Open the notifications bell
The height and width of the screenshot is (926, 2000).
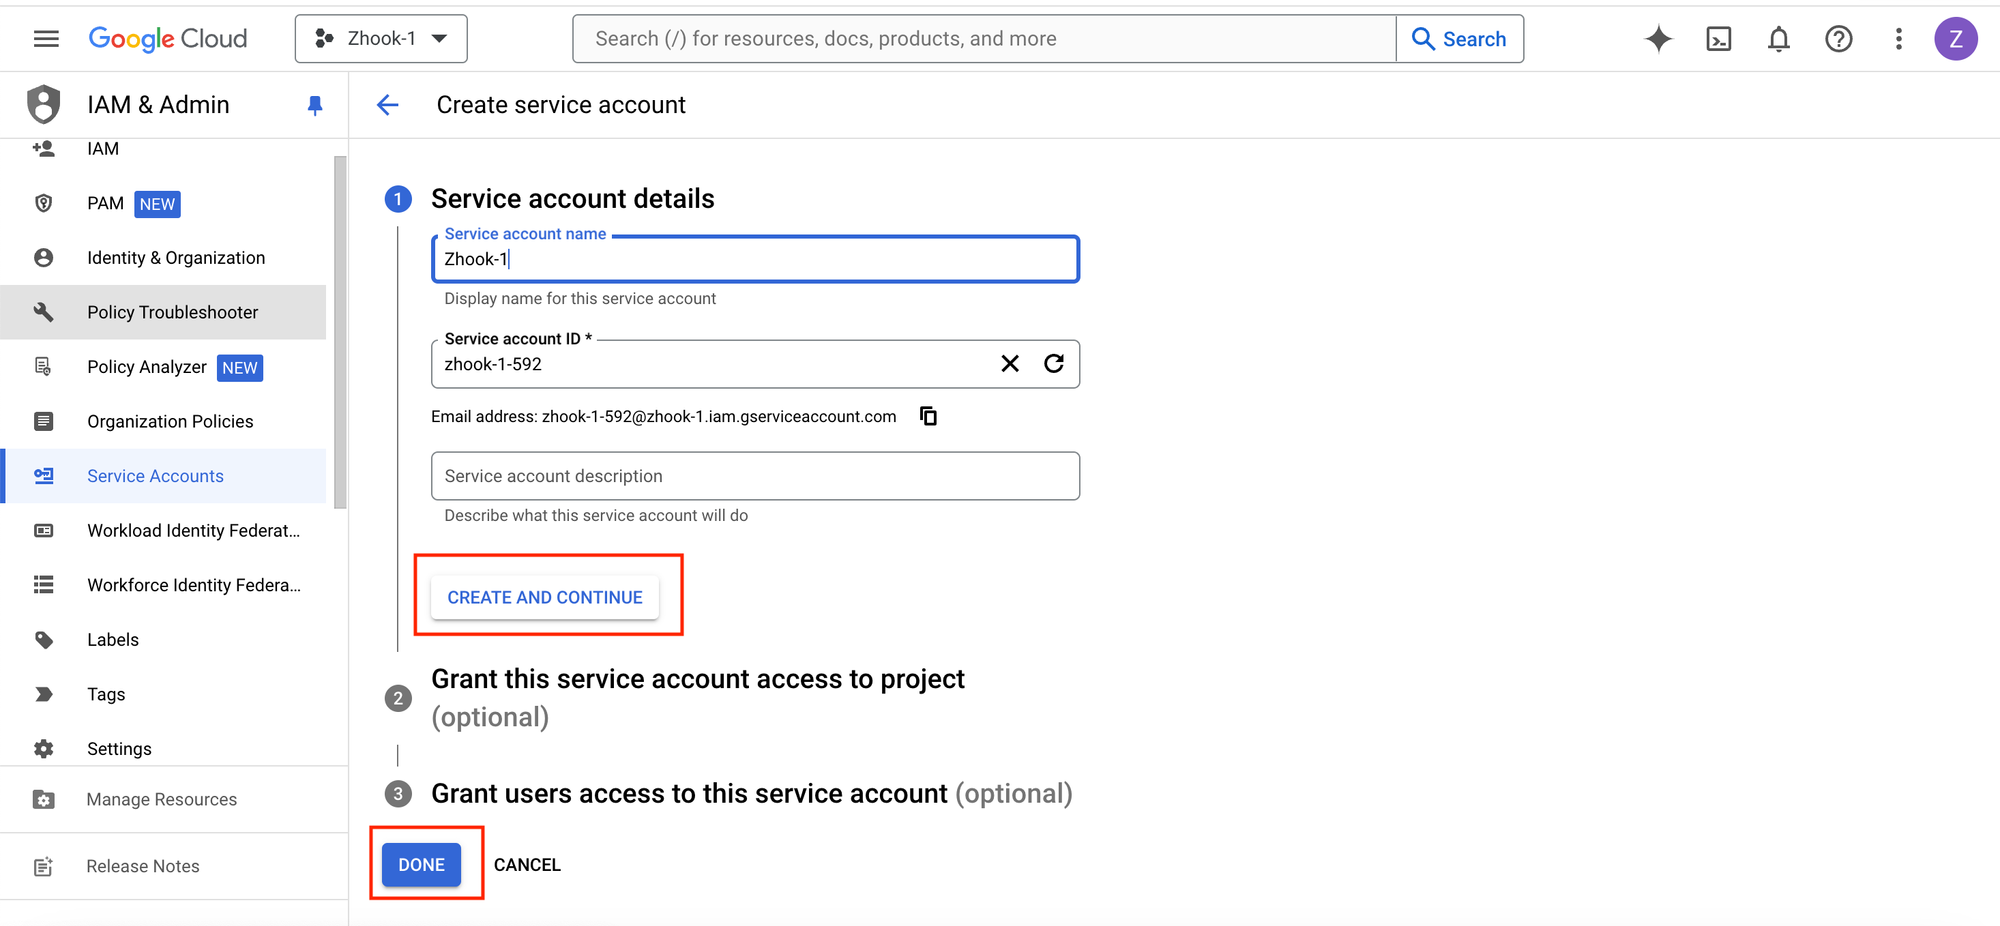tap(1778, 39)
